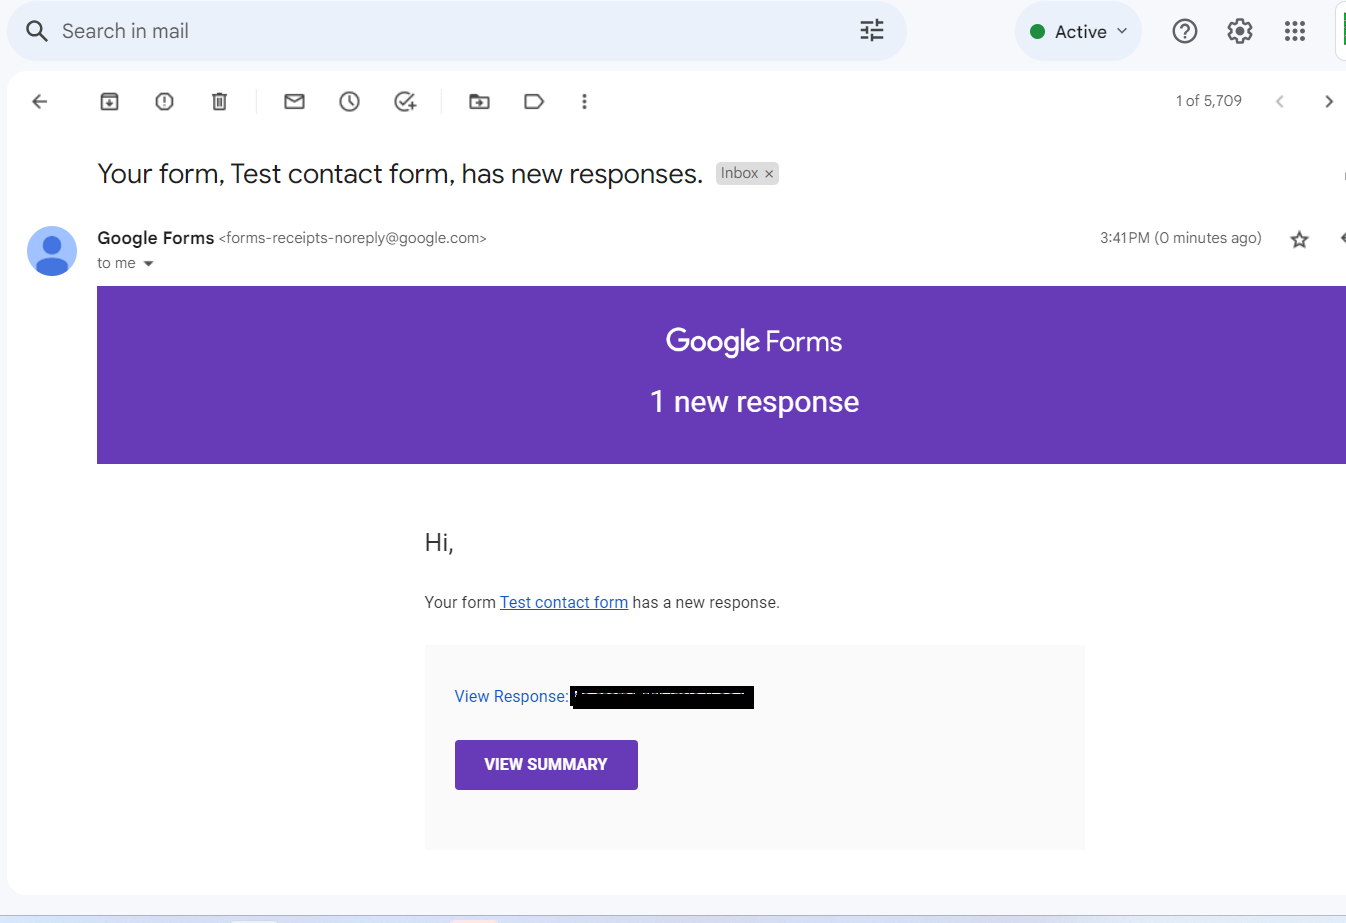Viewport: 1346px width, 923px height.
Task: Open the View Response link
Action: tap(511, 696)
